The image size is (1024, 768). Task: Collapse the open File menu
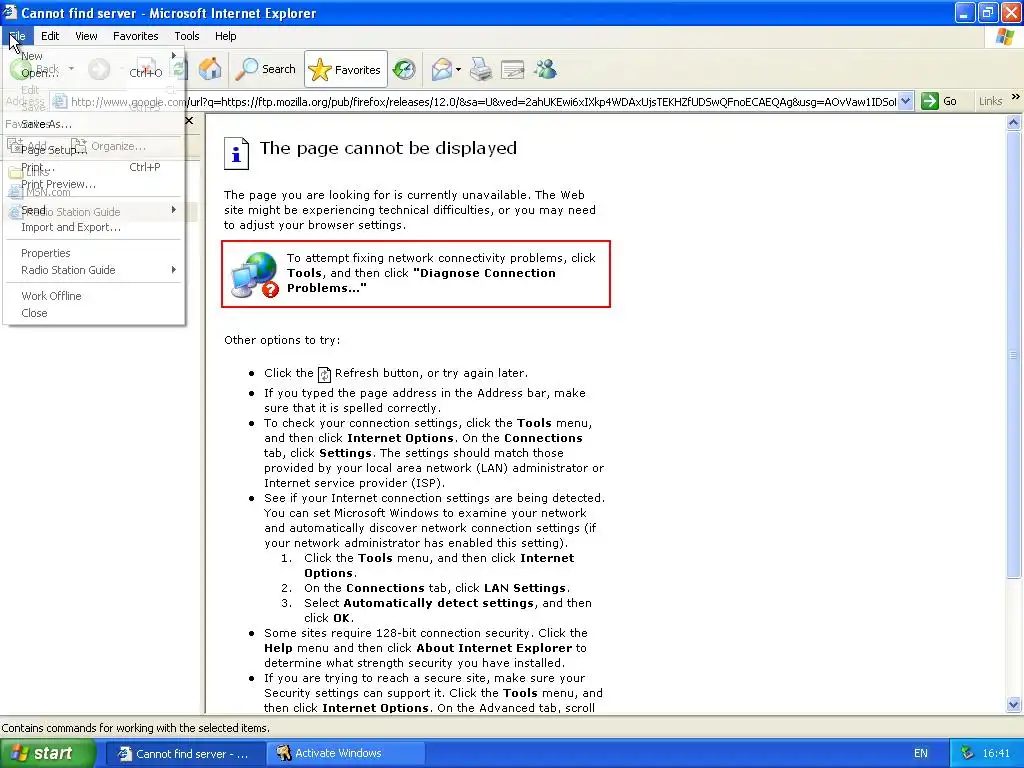point(17,36)
